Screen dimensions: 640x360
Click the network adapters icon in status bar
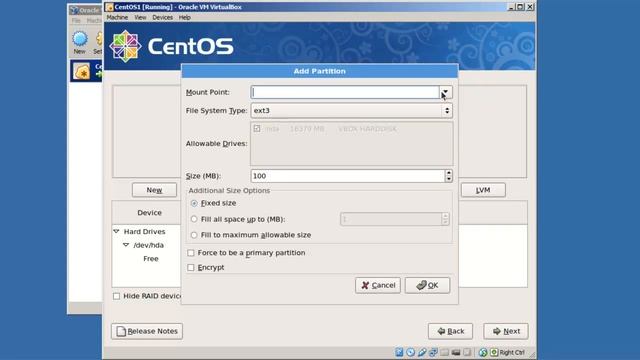433,352
